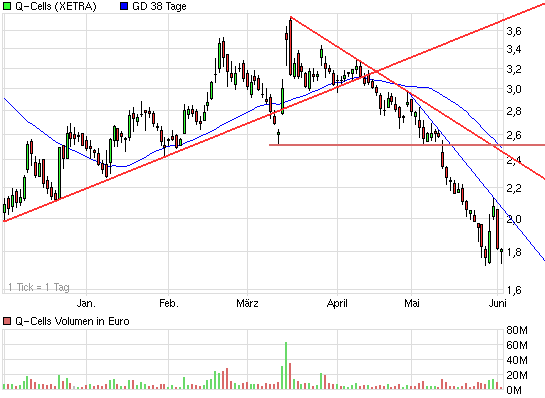Click the 3,6 price axis value
The width and height of the screenshot is (545, 398).
pyautogui.click(x=514, y=32)
